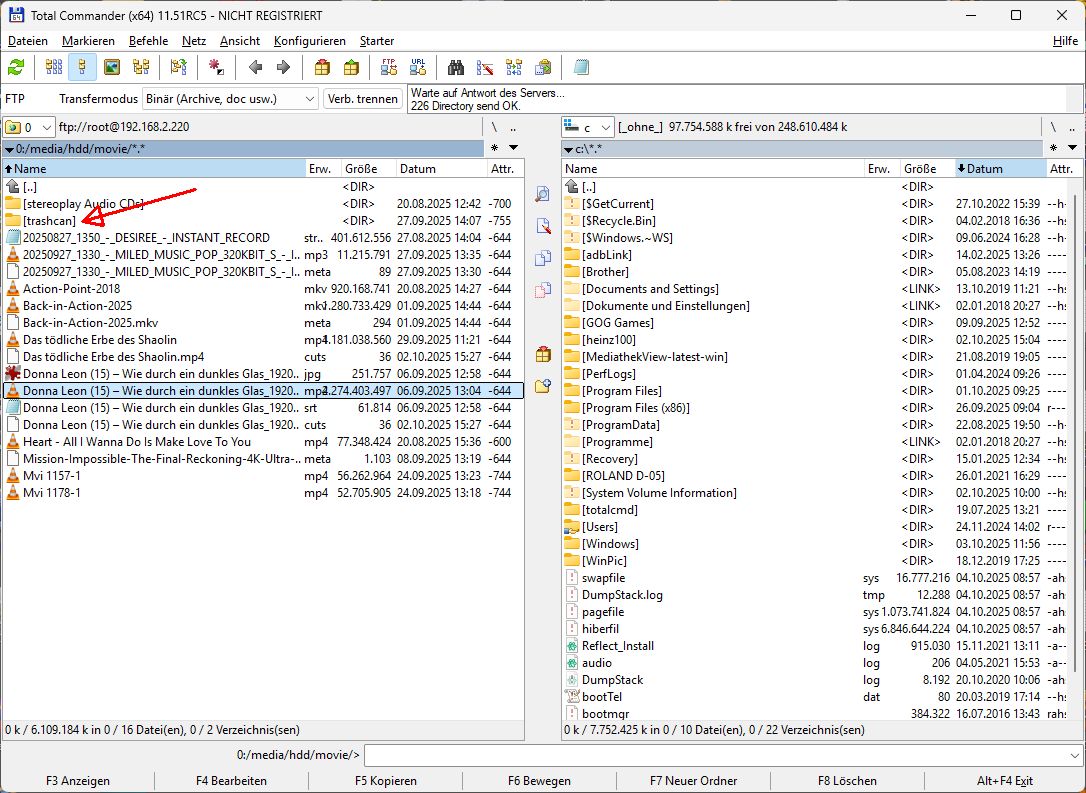Click the go back arrow icon
The height and width of the screenshot is (793, 1086).
click(255, 68)
